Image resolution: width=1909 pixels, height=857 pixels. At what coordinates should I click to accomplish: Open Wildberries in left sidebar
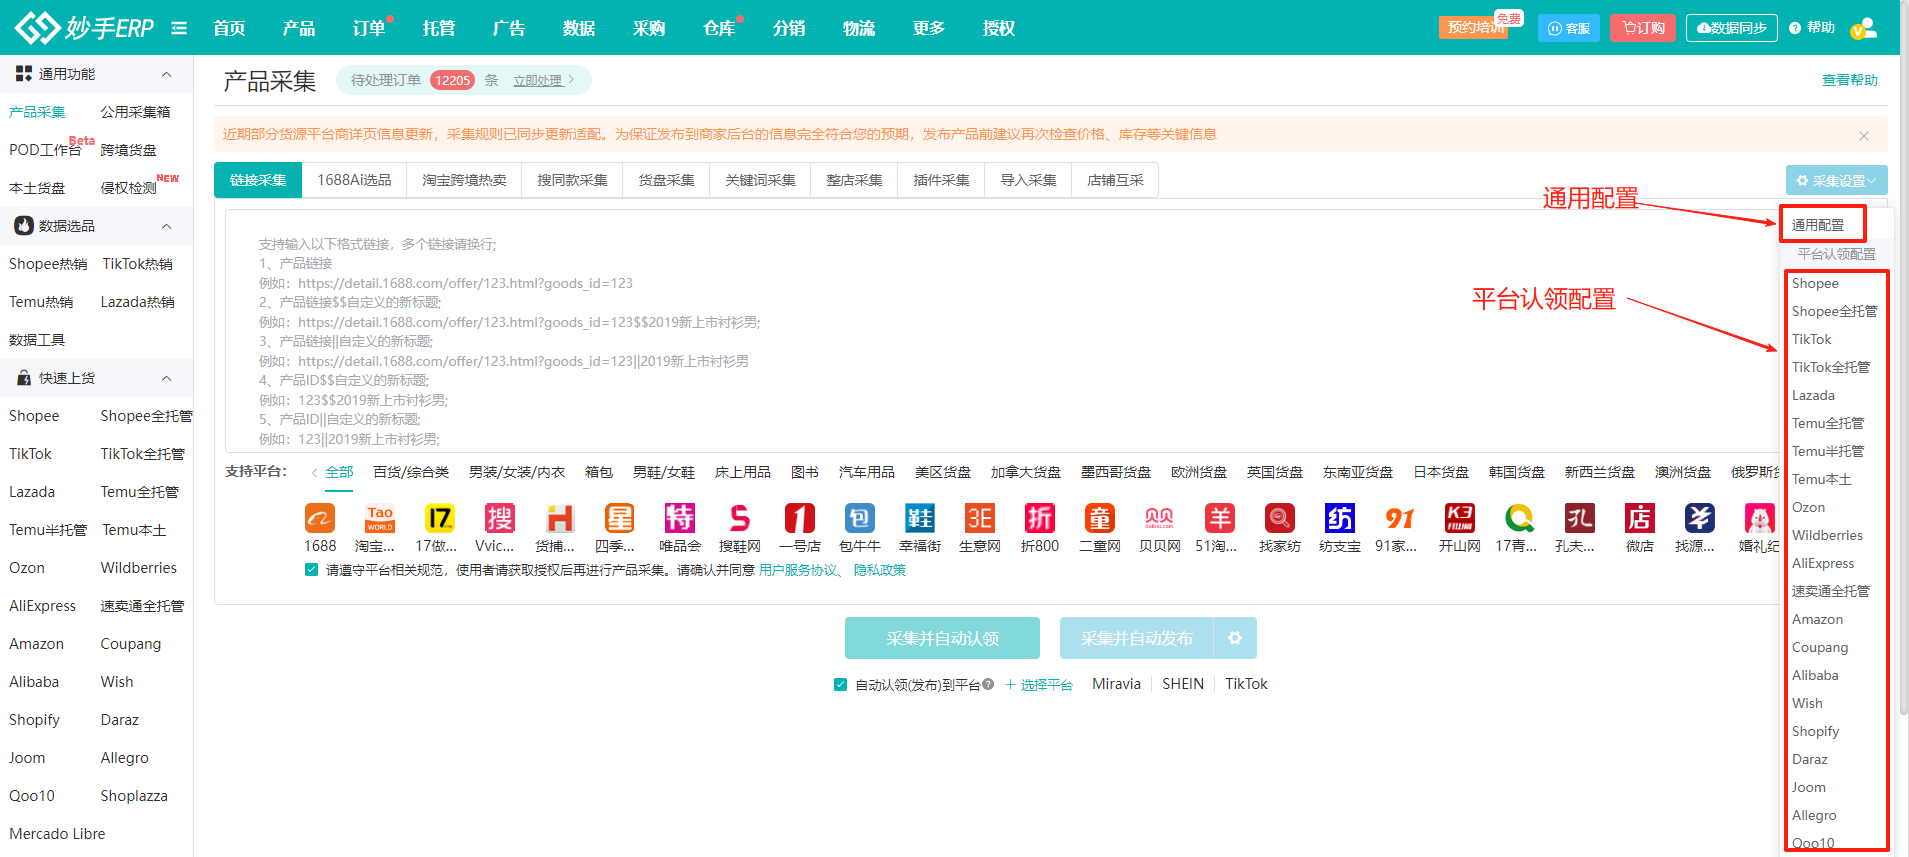coord(139,568)
